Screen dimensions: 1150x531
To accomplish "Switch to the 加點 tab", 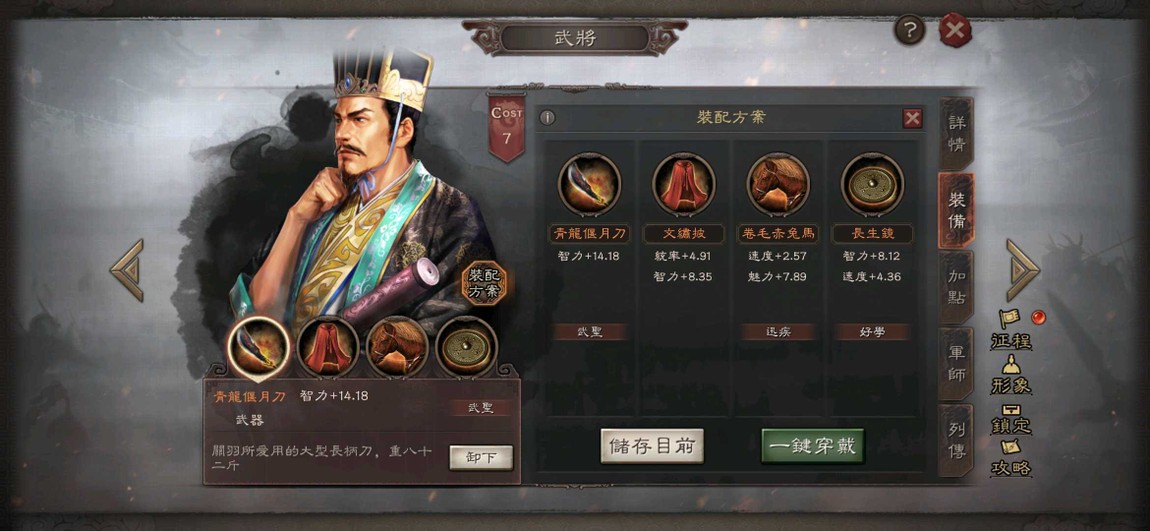I will click(x=956, y=288).
